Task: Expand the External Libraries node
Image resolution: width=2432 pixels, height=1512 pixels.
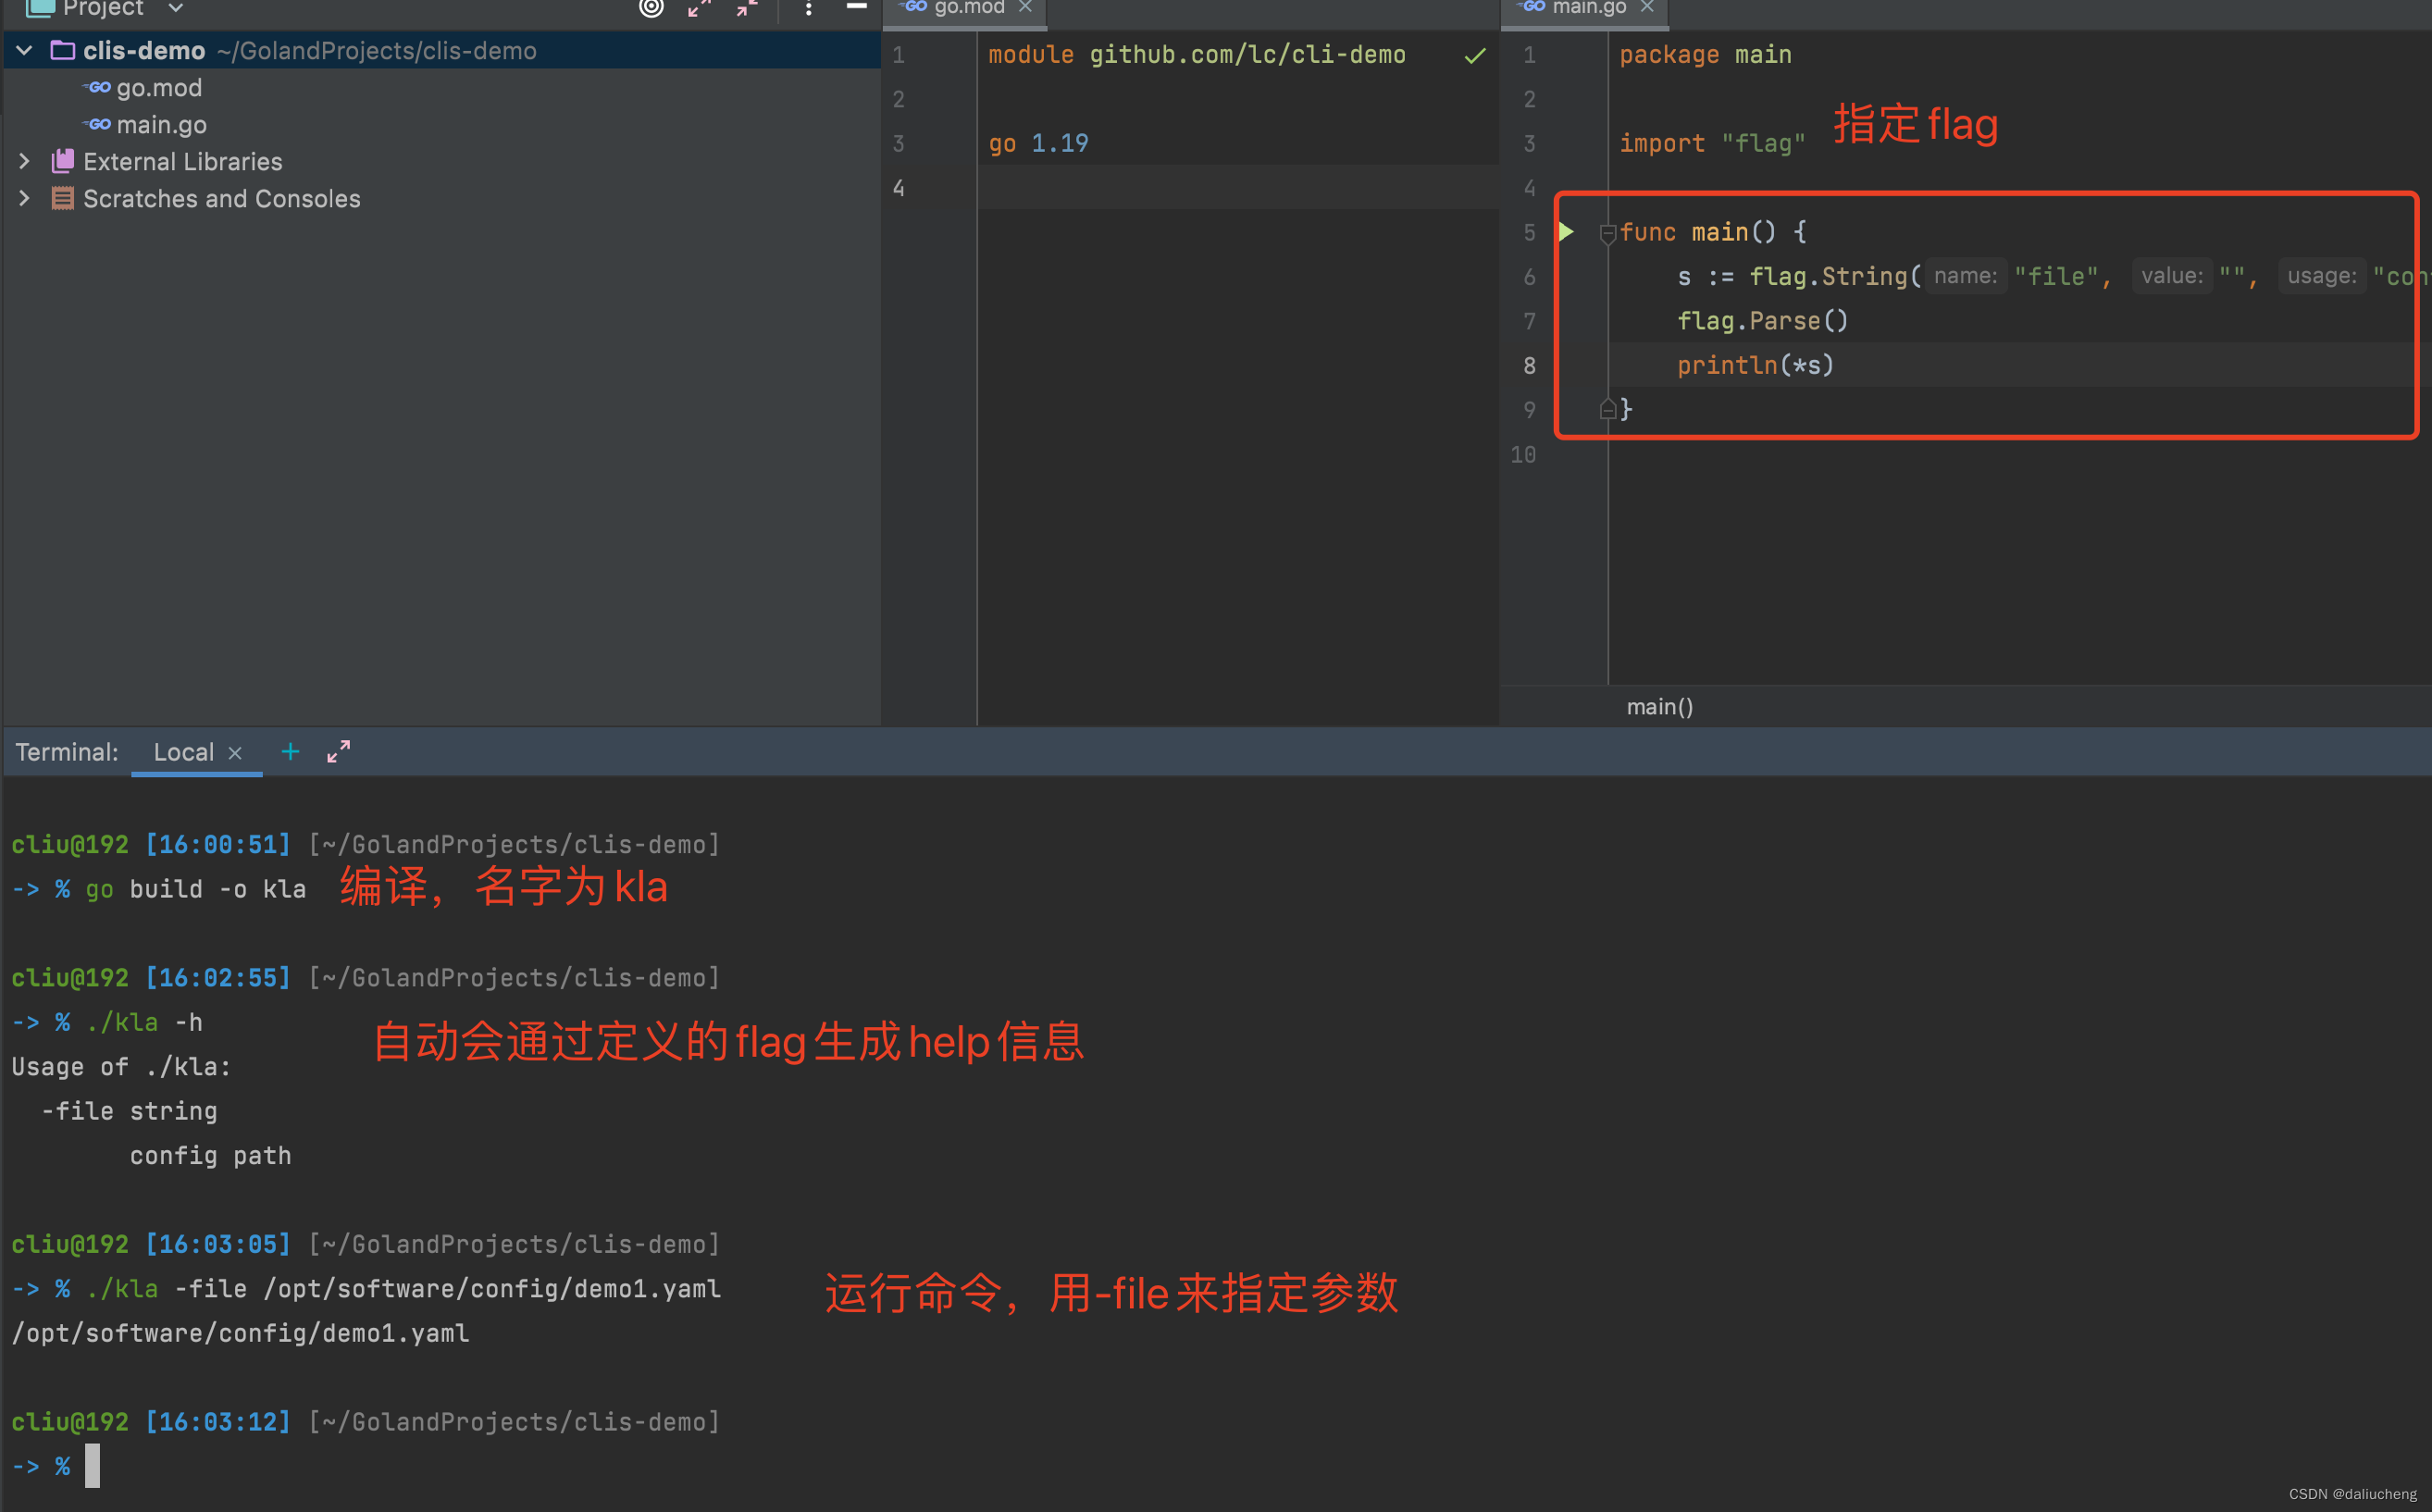Action: [x=24, y=161]
